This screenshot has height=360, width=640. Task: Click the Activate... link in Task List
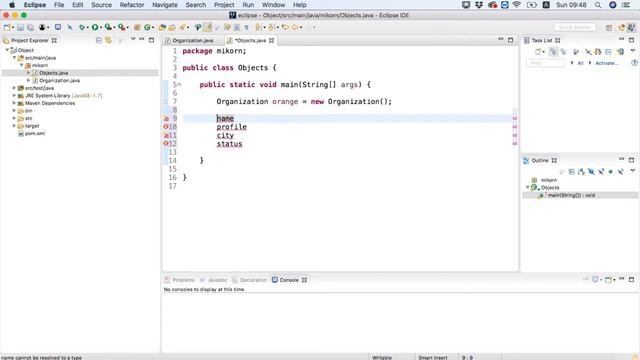pos(607,63)
